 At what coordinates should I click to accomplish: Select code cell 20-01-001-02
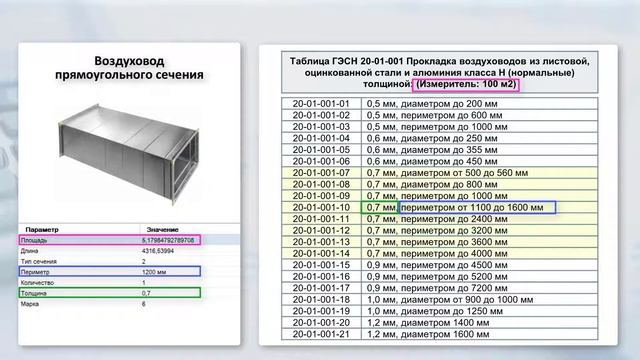click(321, 115)
